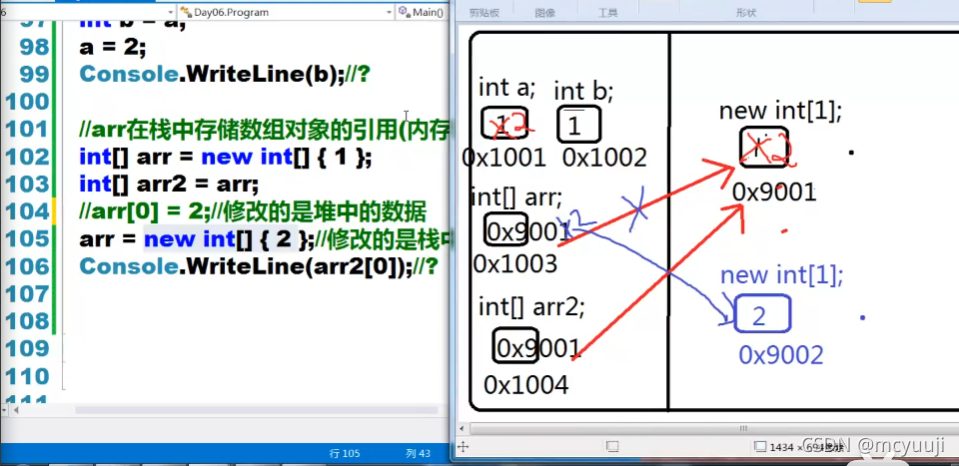Click the '//arr在栈中存储数组对象的引用' comment line
The image size is (959, 466).
pyautogui.click(x=265, y=130)
